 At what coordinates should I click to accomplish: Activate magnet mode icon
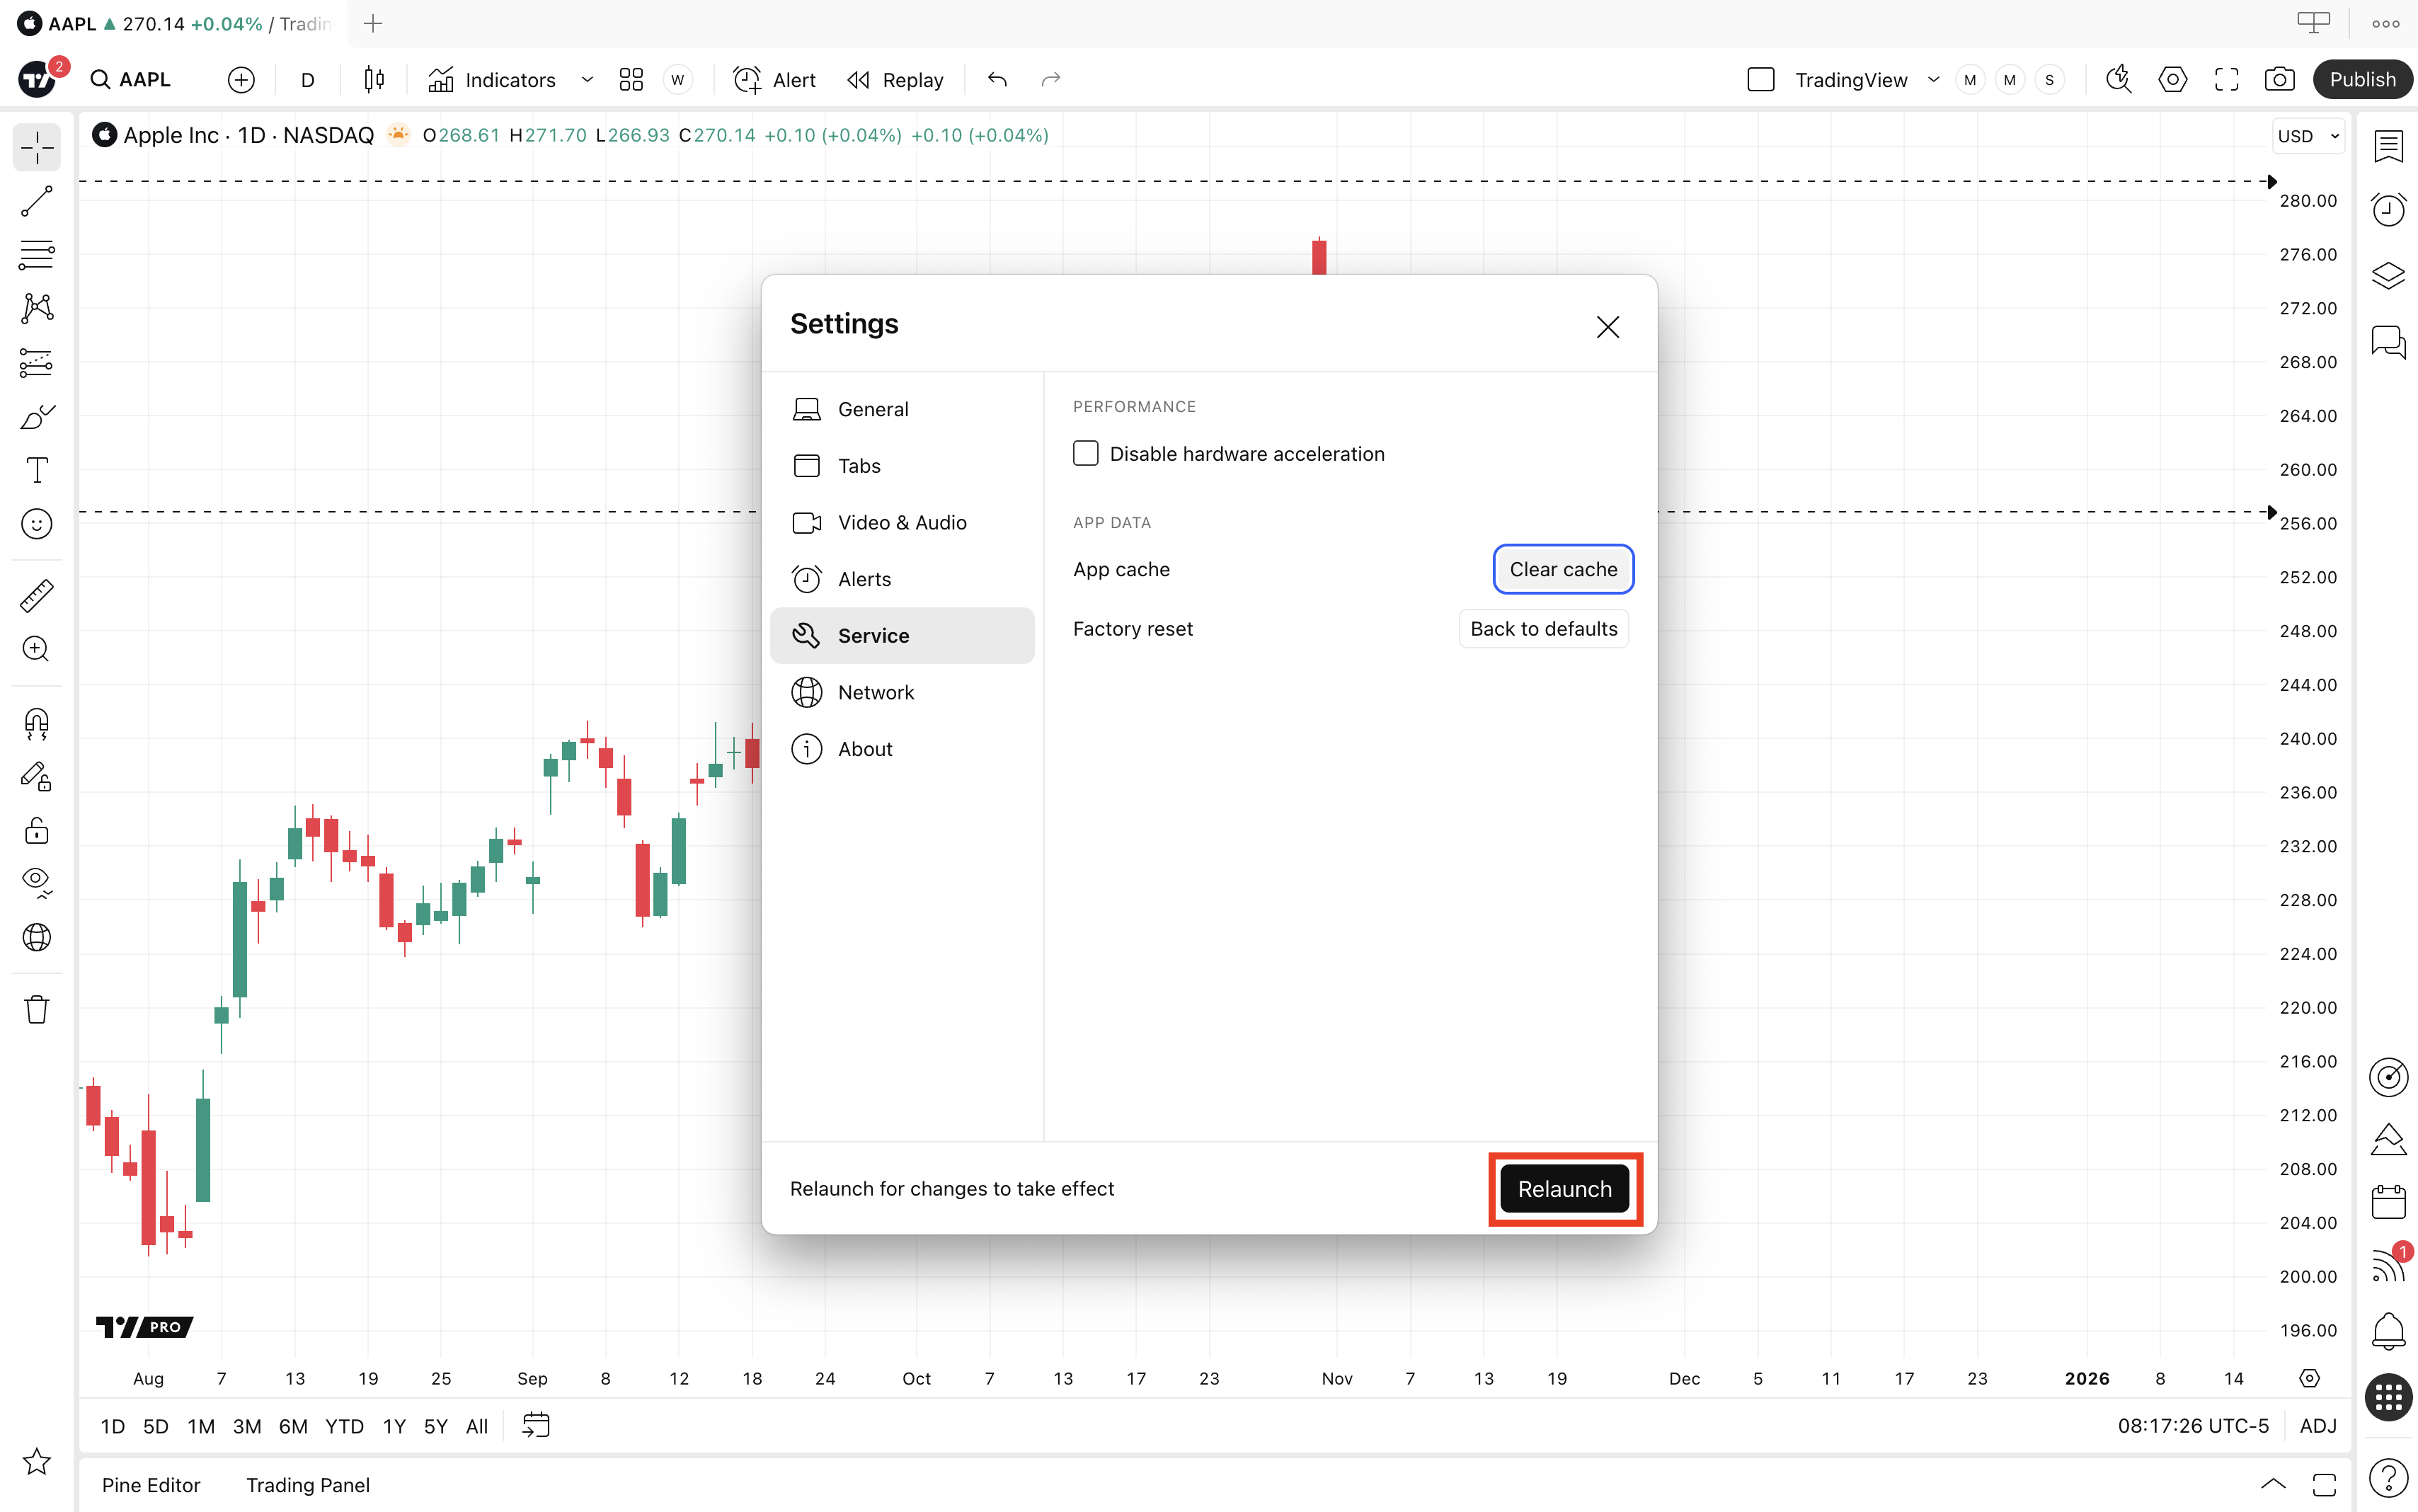click(37, 723)
